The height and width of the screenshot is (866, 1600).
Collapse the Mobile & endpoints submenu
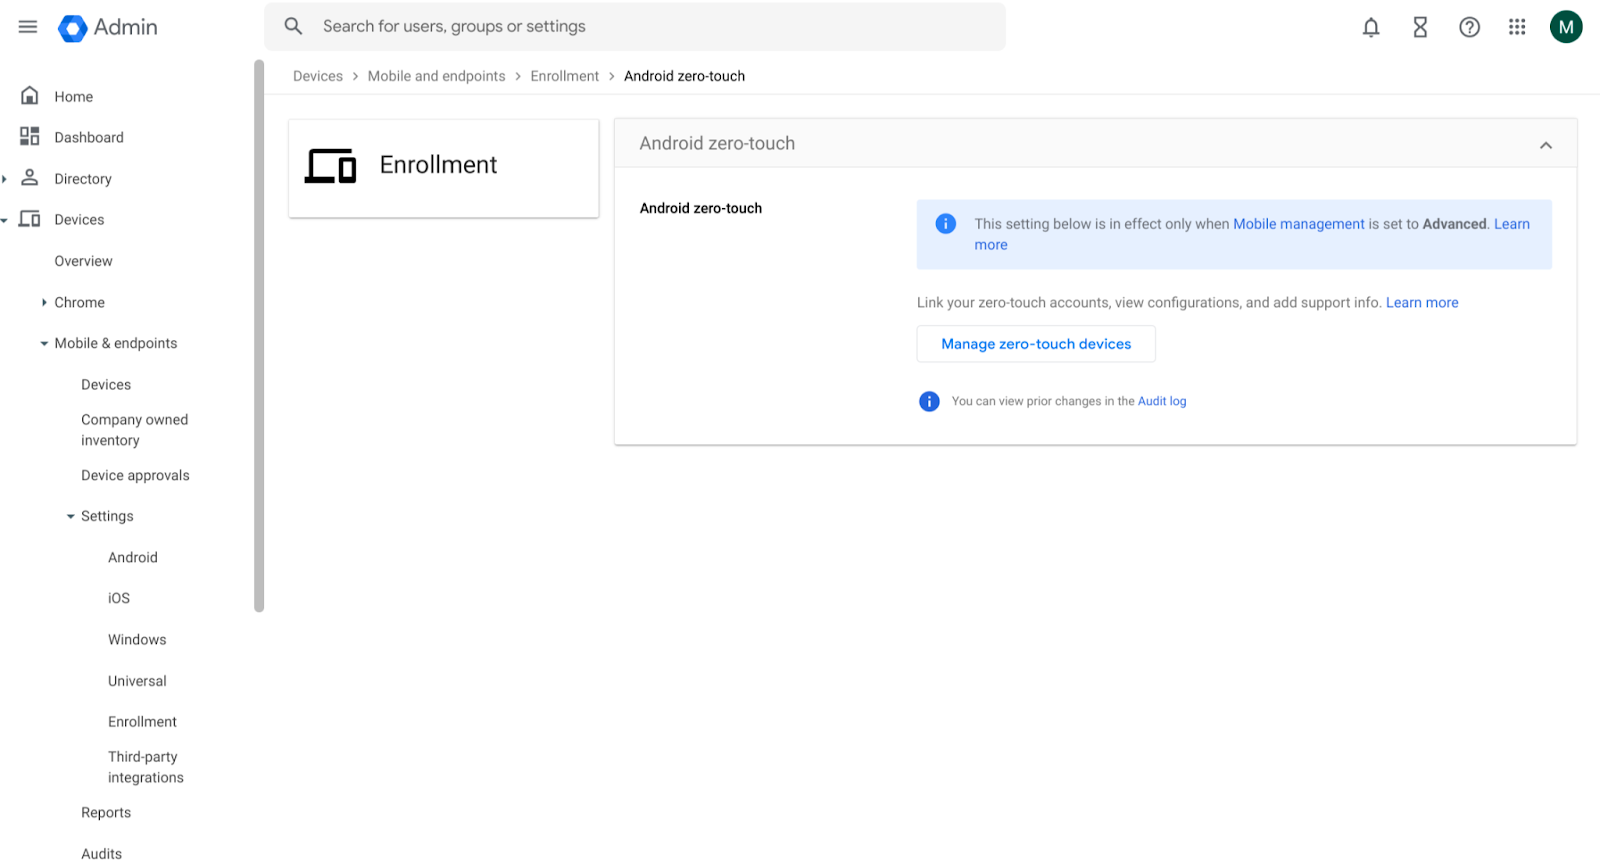pyautogui.click(x=44, y=344)
